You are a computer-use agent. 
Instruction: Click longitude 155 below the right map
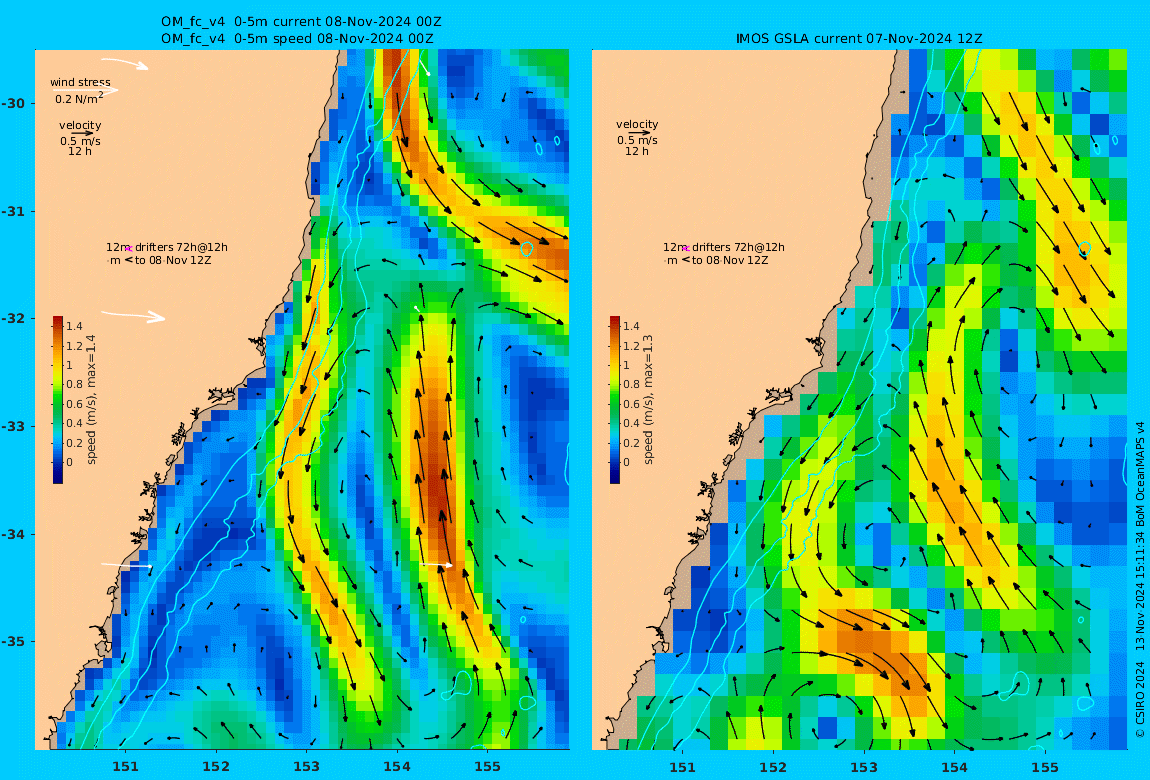[x=1045, y=767]
